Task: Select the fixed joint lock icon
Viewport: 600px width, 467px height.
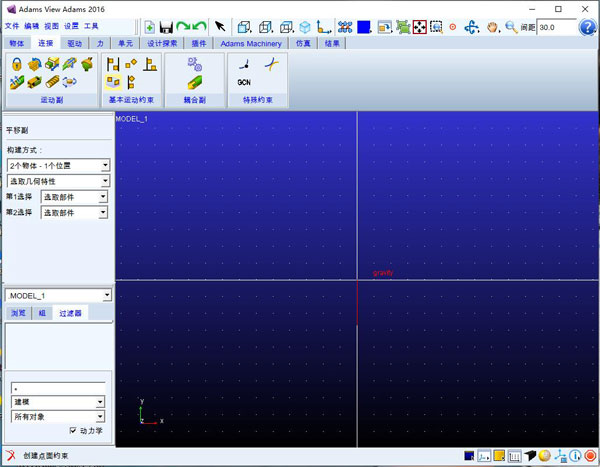Action: click(16, 64)
